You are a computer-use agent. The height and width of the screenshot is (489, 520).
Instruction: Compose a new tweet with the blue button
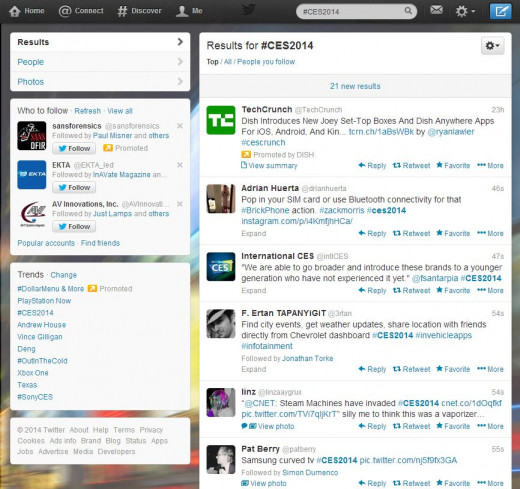click(x=500, y=11)
